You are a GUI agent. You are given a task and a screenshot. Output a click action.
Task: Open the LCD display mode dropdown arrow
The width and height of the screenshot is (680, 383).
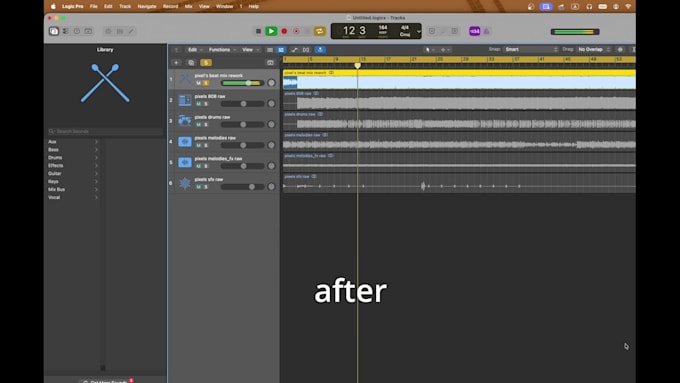click(x=418, y=31)
